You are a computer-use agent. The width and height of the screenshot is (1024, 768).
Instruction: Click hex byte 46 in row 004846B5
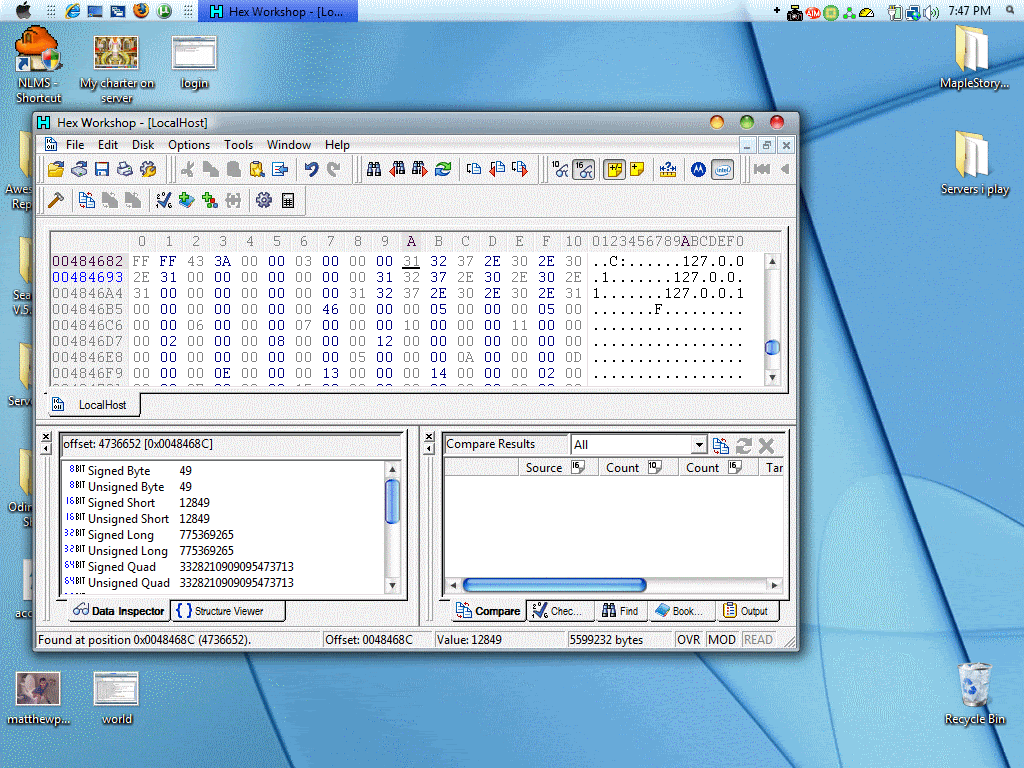point(330,309)
